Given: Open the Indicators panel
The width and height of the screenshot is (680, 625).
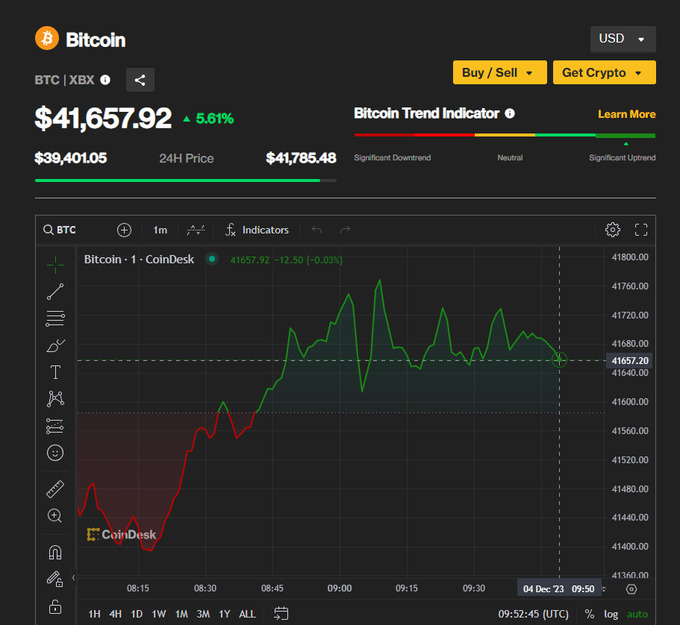Looking at the screenshot, I should pyautogui.click(x=257, y=230).
